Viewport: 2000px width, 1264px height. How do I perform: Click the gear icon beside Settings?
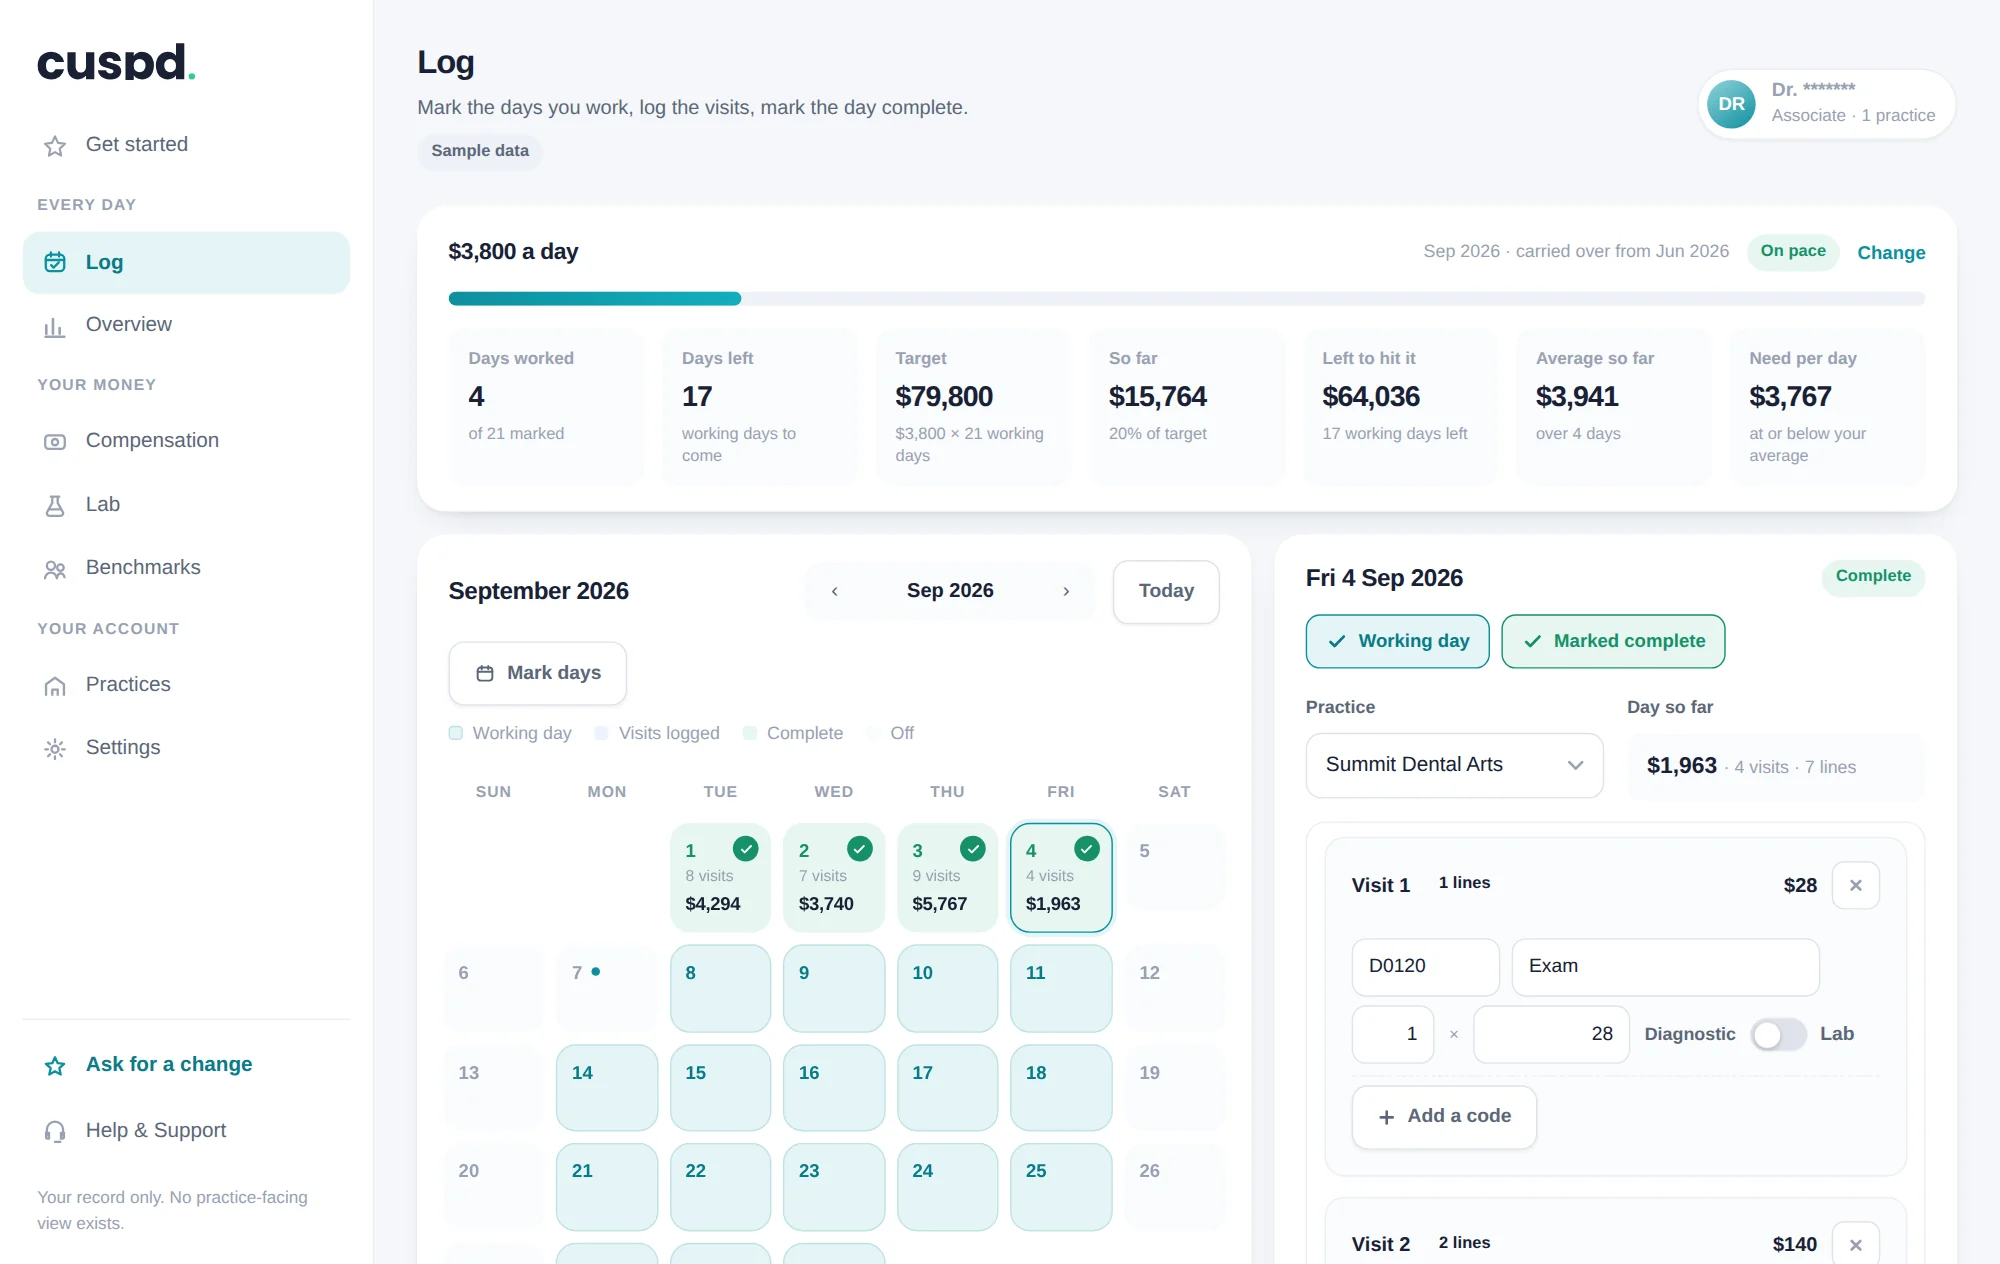pos(55,749)
